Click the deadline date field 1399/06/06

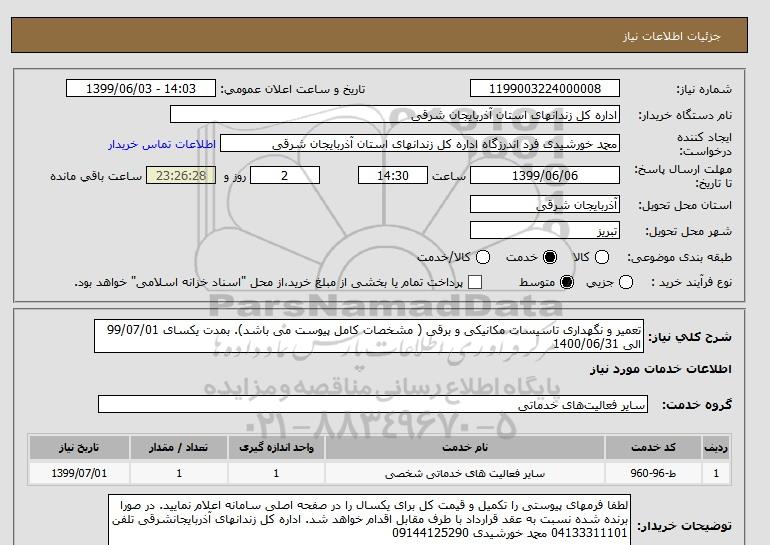pyautogui.click(x=545, y=175)
